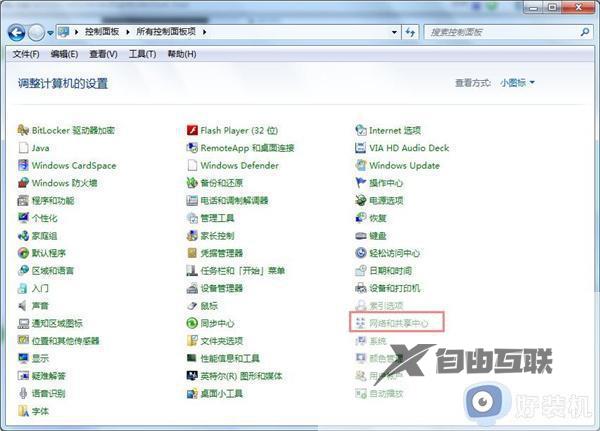Click the 家长控制 icon

pyautogui.click(x=192, y=235)
